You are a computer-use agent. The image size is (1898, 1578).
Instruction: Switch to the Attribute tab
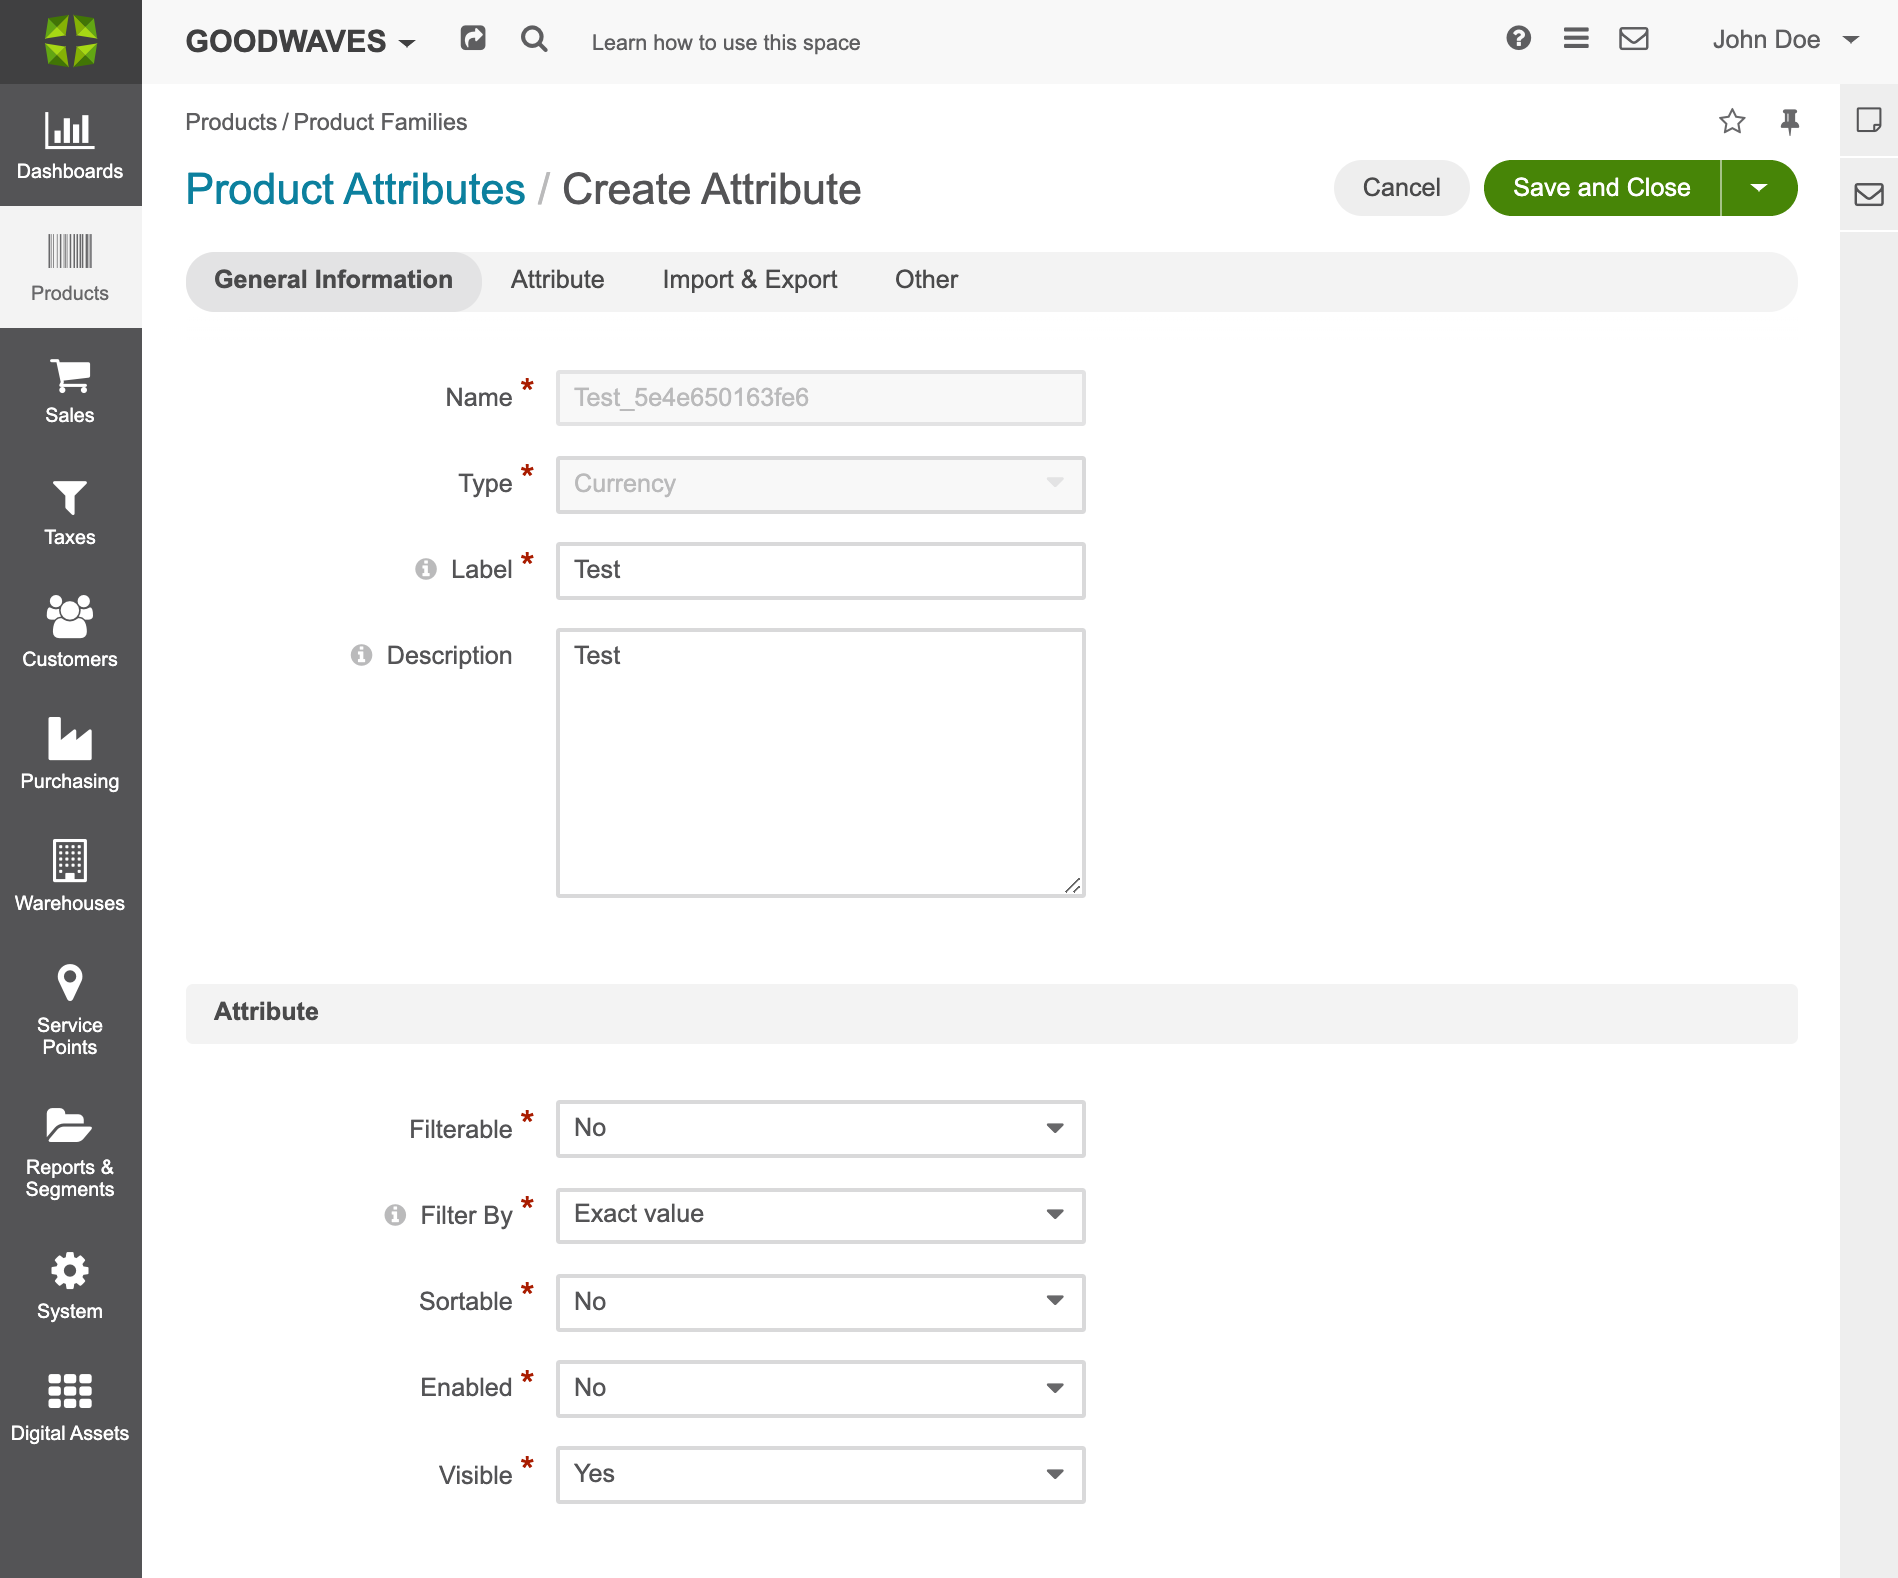557,281
